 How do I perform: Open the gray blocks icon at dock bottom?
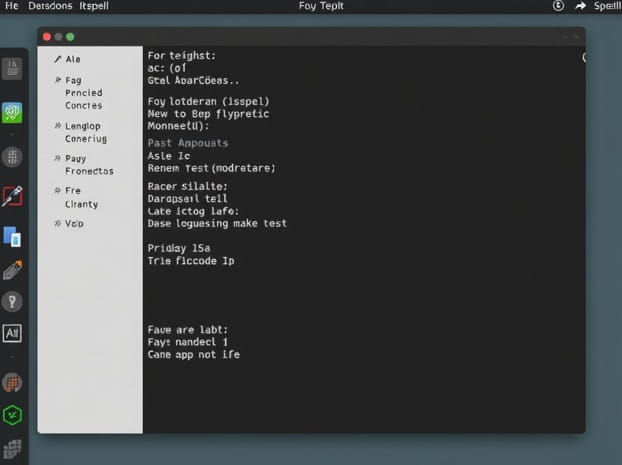[x=12, y=449]
